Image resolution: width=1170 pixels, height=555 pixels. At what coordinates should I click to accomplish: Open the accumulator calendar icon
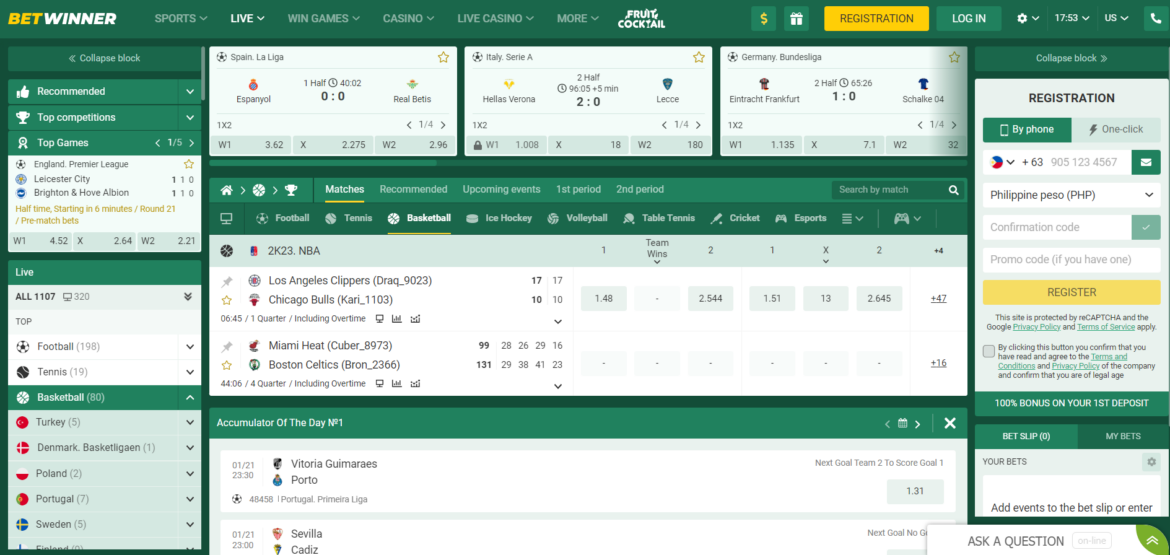click(902, 423)
